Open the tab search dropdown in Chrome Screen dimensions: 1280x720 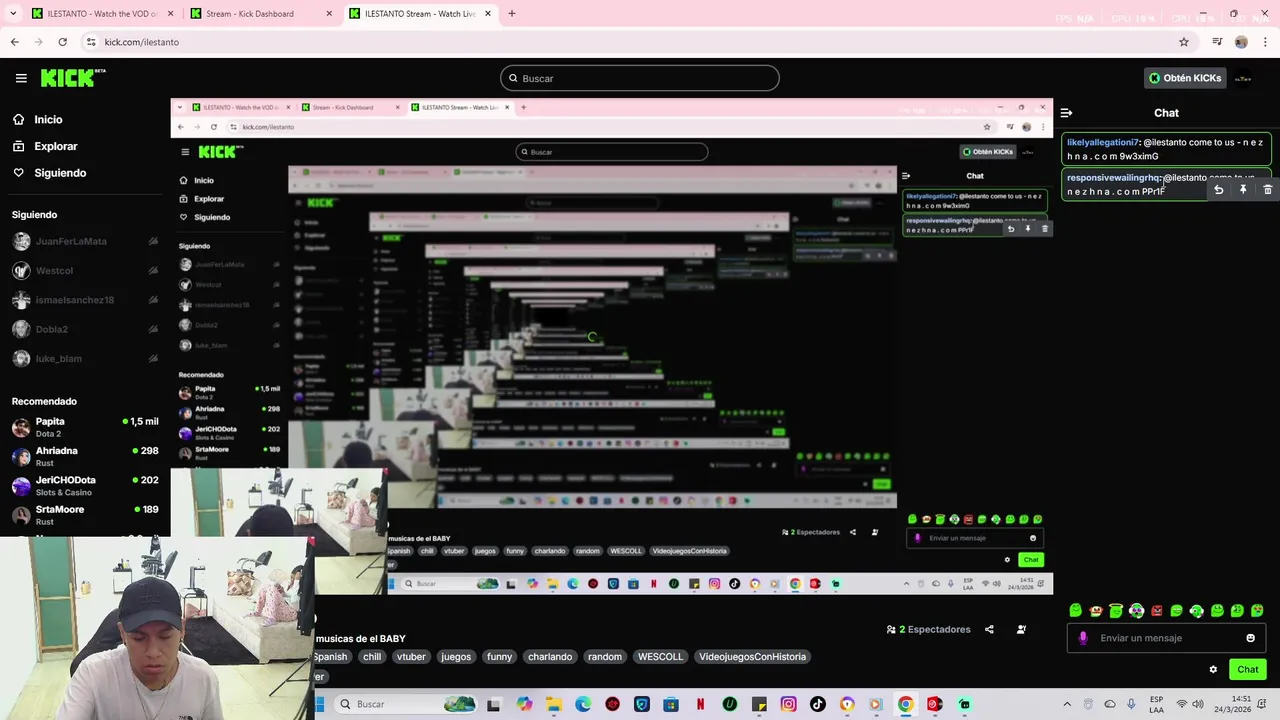13,14
